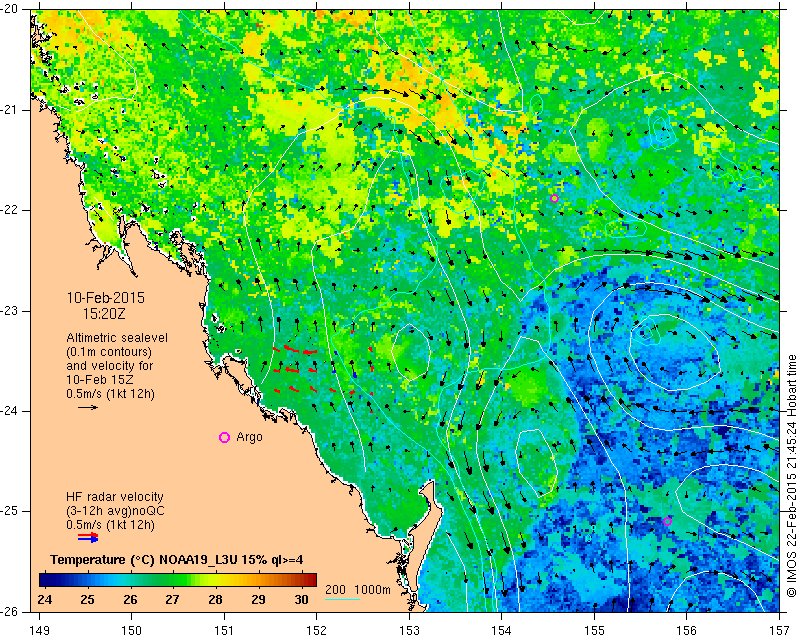
Task: Click the '15:20Z' time text
Action: [104, 314]
